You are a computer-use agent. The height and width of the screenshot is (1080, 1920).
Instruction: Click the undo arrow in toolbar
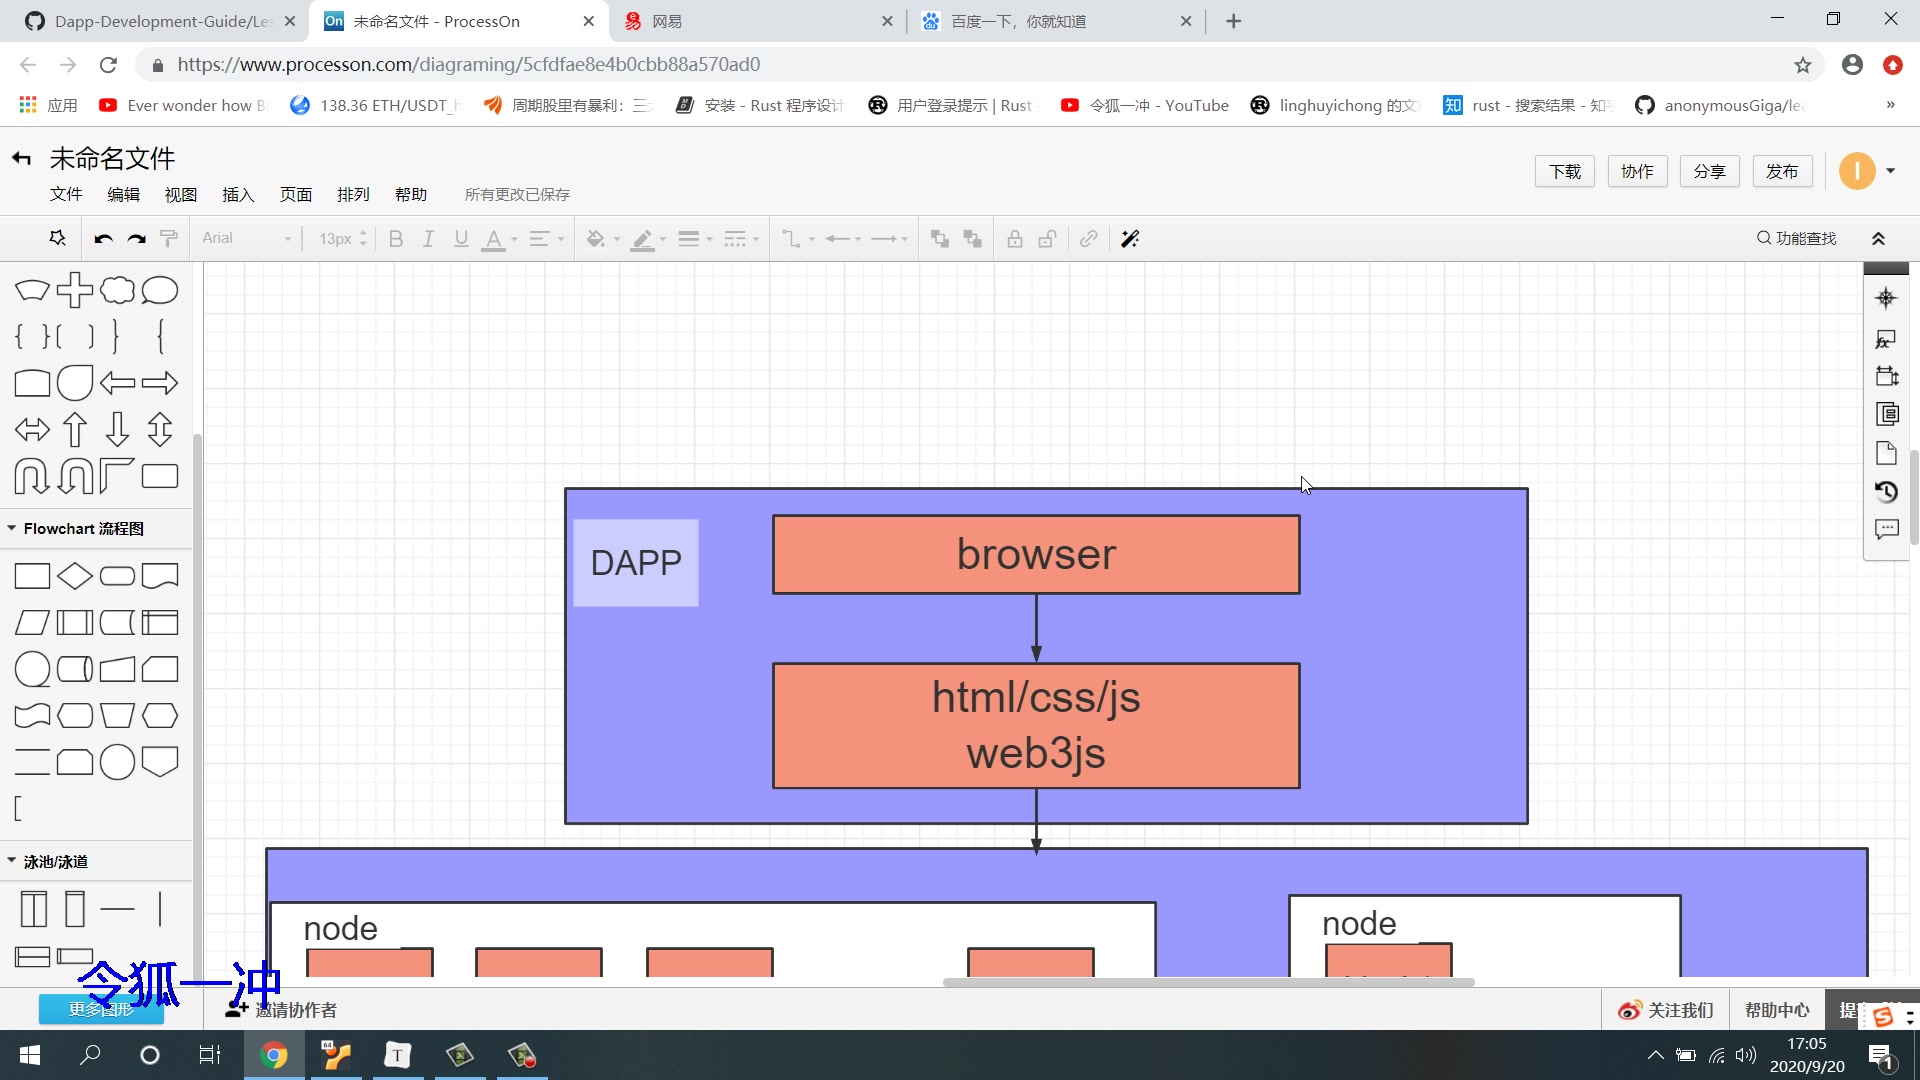[x=103, y=238]
